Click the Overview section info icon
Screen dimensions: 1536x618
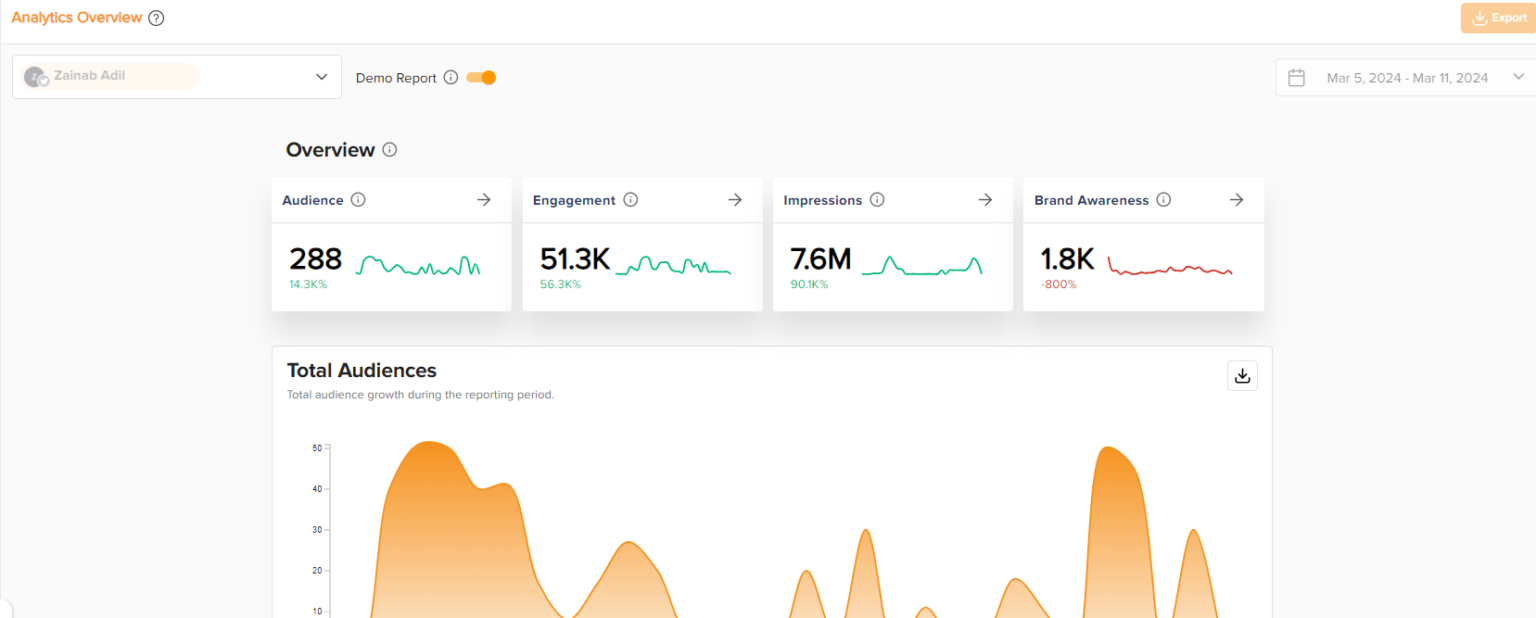click(x=390, y=149)
